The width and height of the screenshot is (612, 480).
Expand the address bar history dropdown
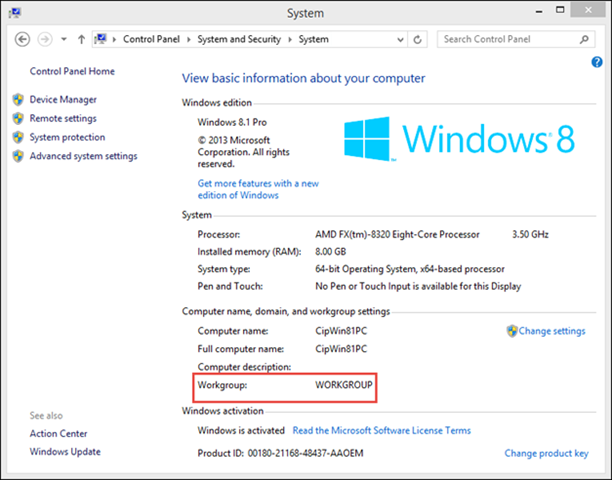(x=400, y=39)
